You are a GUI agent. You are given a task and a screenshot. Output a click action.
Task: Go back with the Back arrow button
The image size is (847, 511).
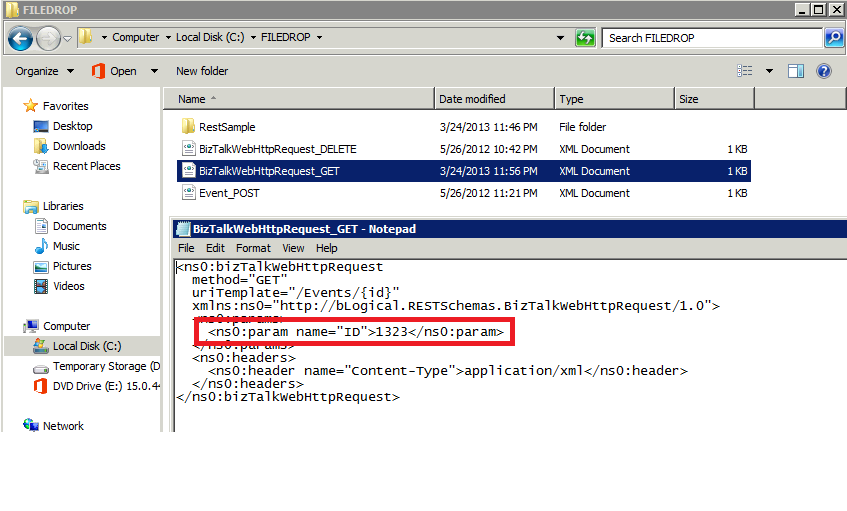(x=20, y=38)
